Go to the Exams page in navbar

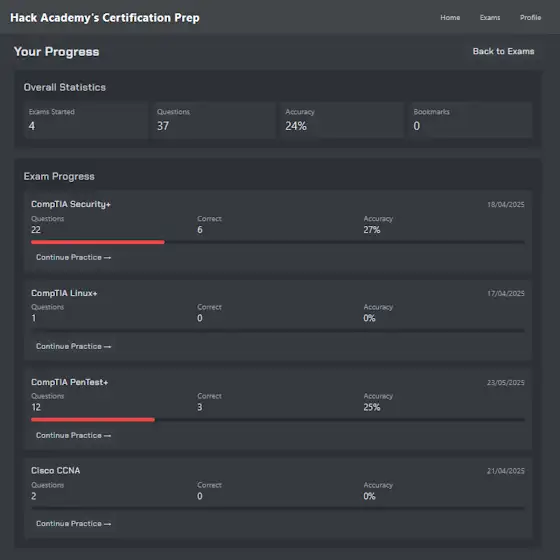pyautogui.click(x=490, y=18)
